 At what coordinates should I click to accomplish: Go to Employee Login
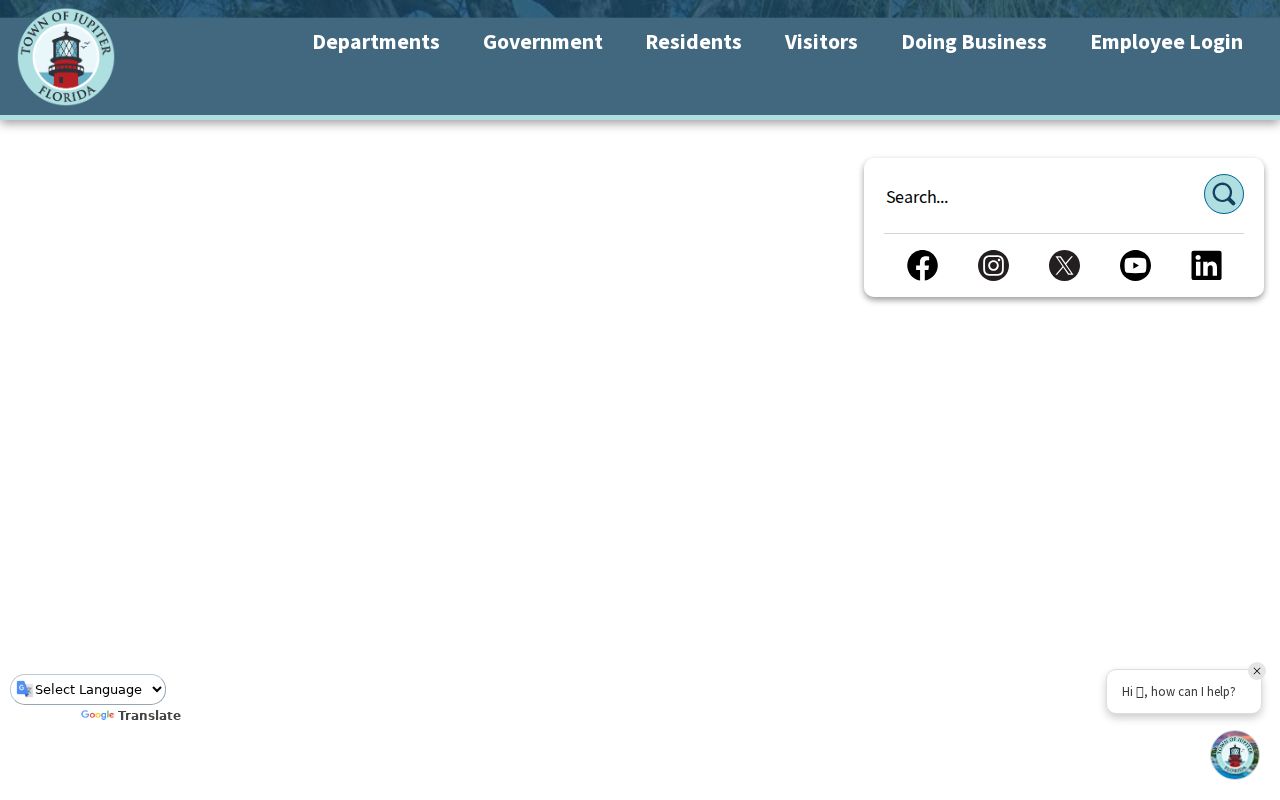[1167, 42]
